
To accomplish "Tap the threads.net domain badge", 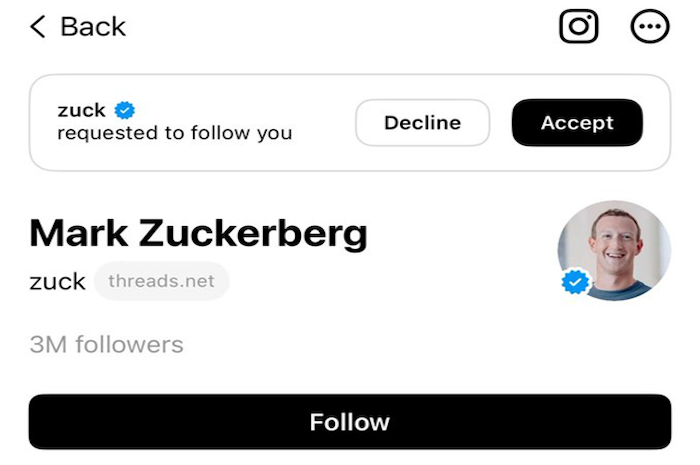I will [x=161, y=281].
